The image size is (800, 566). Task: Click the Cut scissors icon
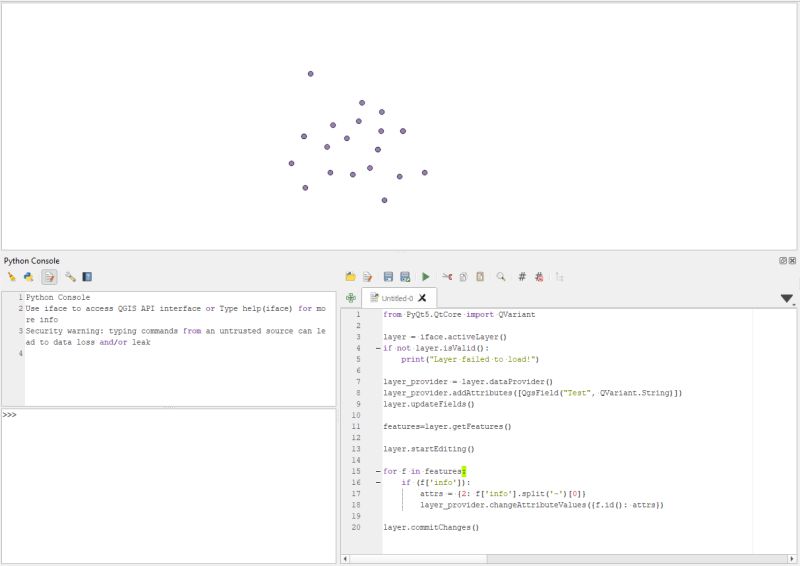click(x=447, y=277)
